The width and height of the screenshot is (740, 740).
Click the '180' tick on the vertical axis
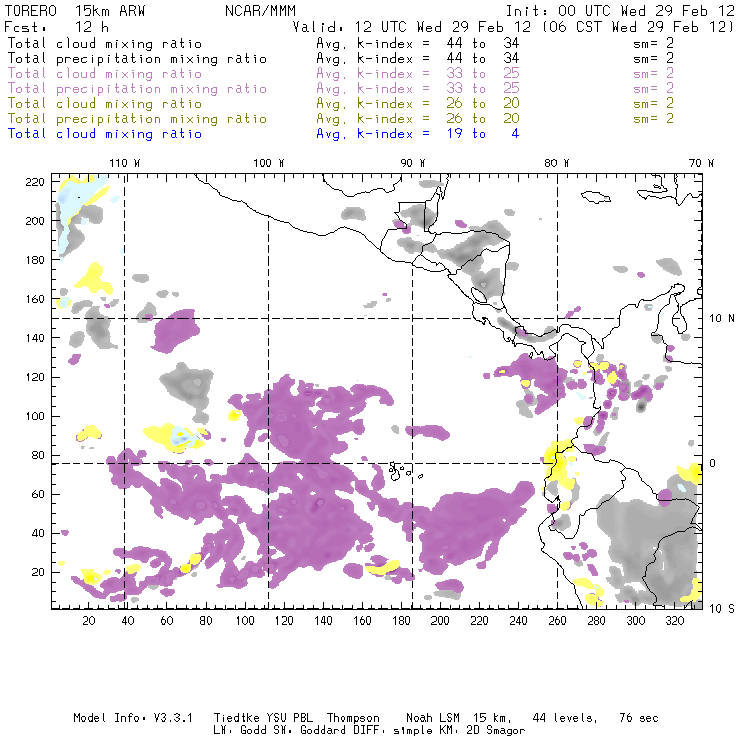[x=35, y=260]
